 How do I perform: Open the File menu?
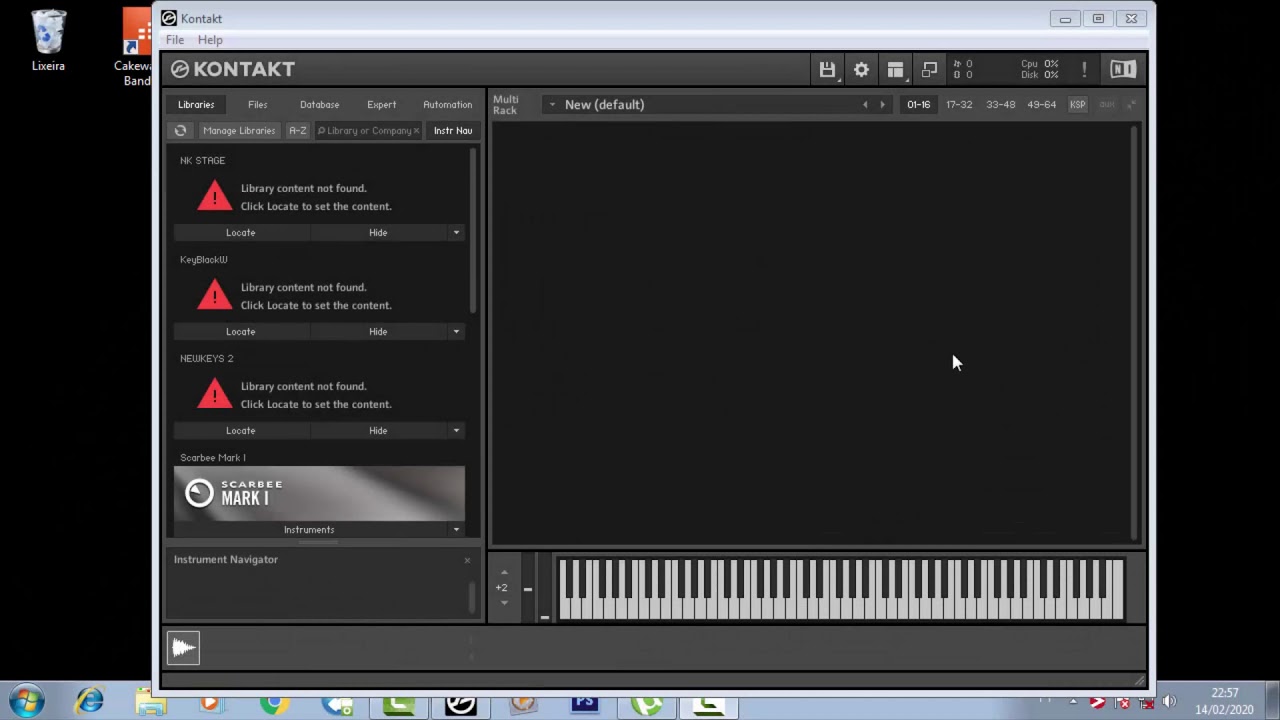pos(175,40)
